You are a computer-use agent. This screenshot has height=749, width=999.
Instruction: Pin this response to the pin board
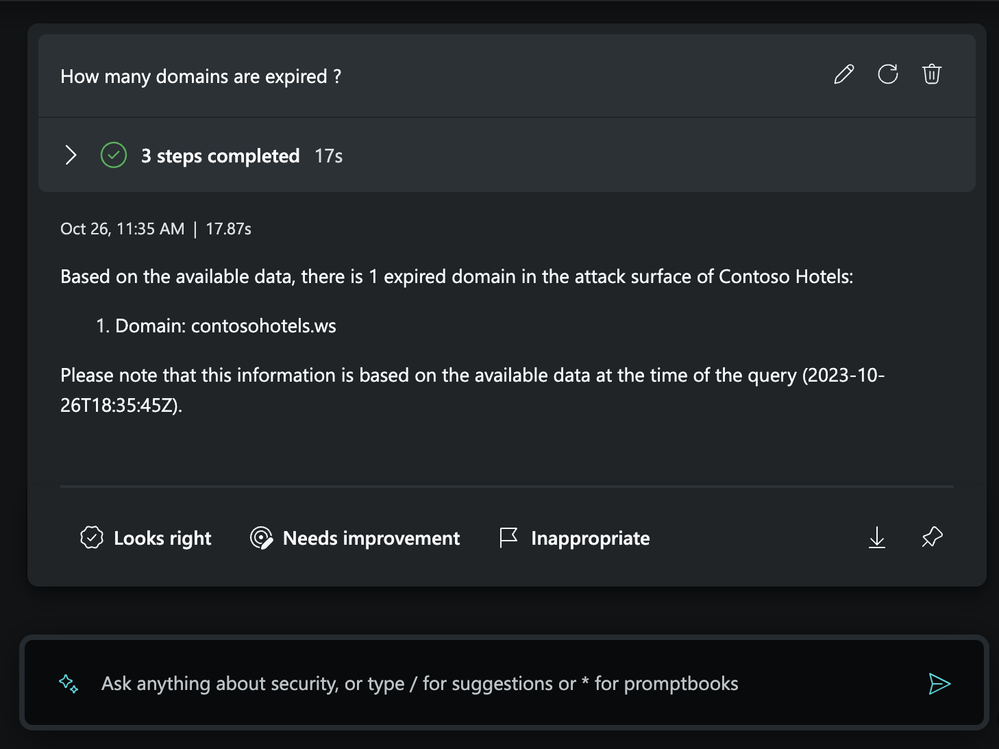coord(932,537)
